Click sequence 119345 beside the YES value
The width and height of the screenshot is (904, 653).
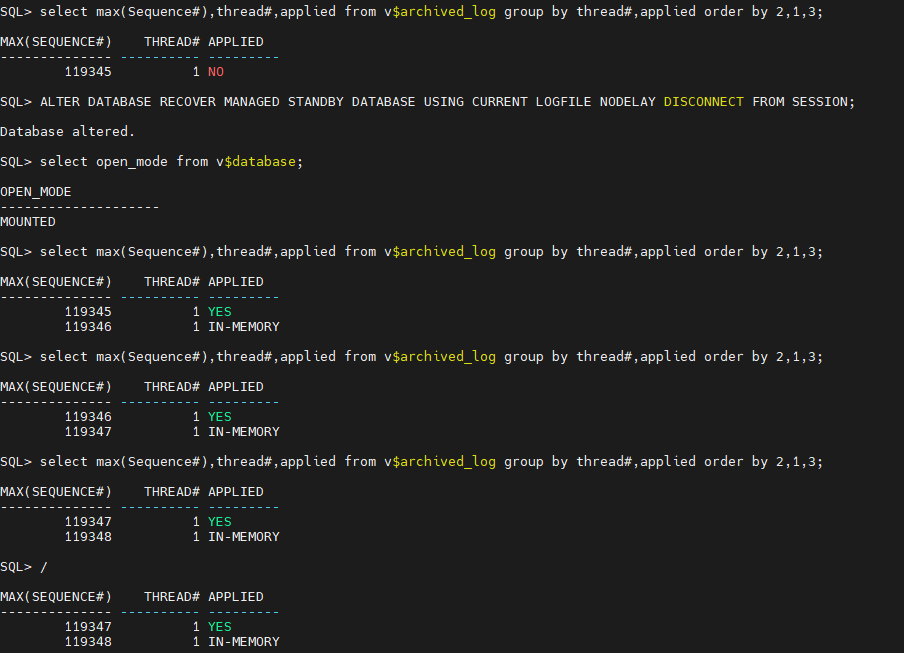(88, 311)
